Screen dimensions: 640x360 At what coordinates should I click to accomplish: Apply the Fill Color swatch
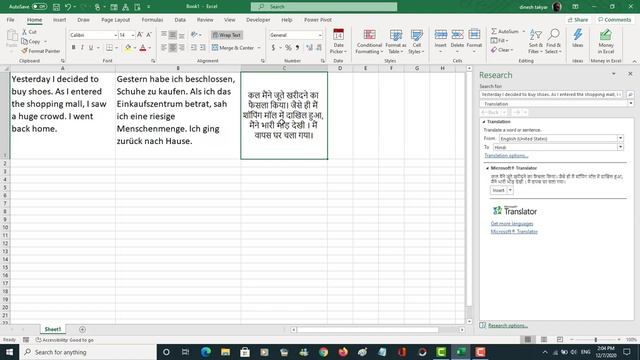[x=128, y=48]
